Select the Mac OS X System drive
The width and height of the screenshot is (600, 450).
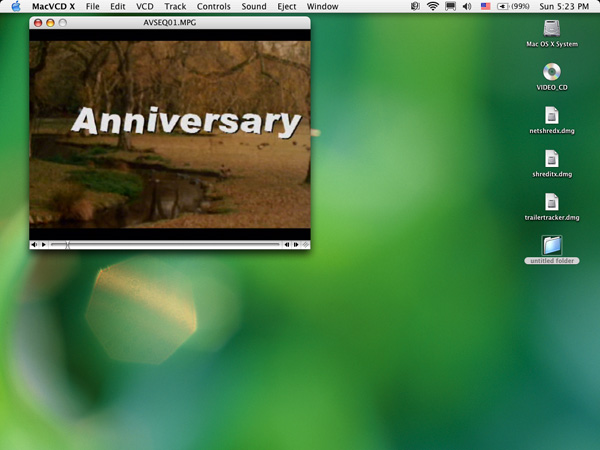pyautogui.click(x=551, y=29)
